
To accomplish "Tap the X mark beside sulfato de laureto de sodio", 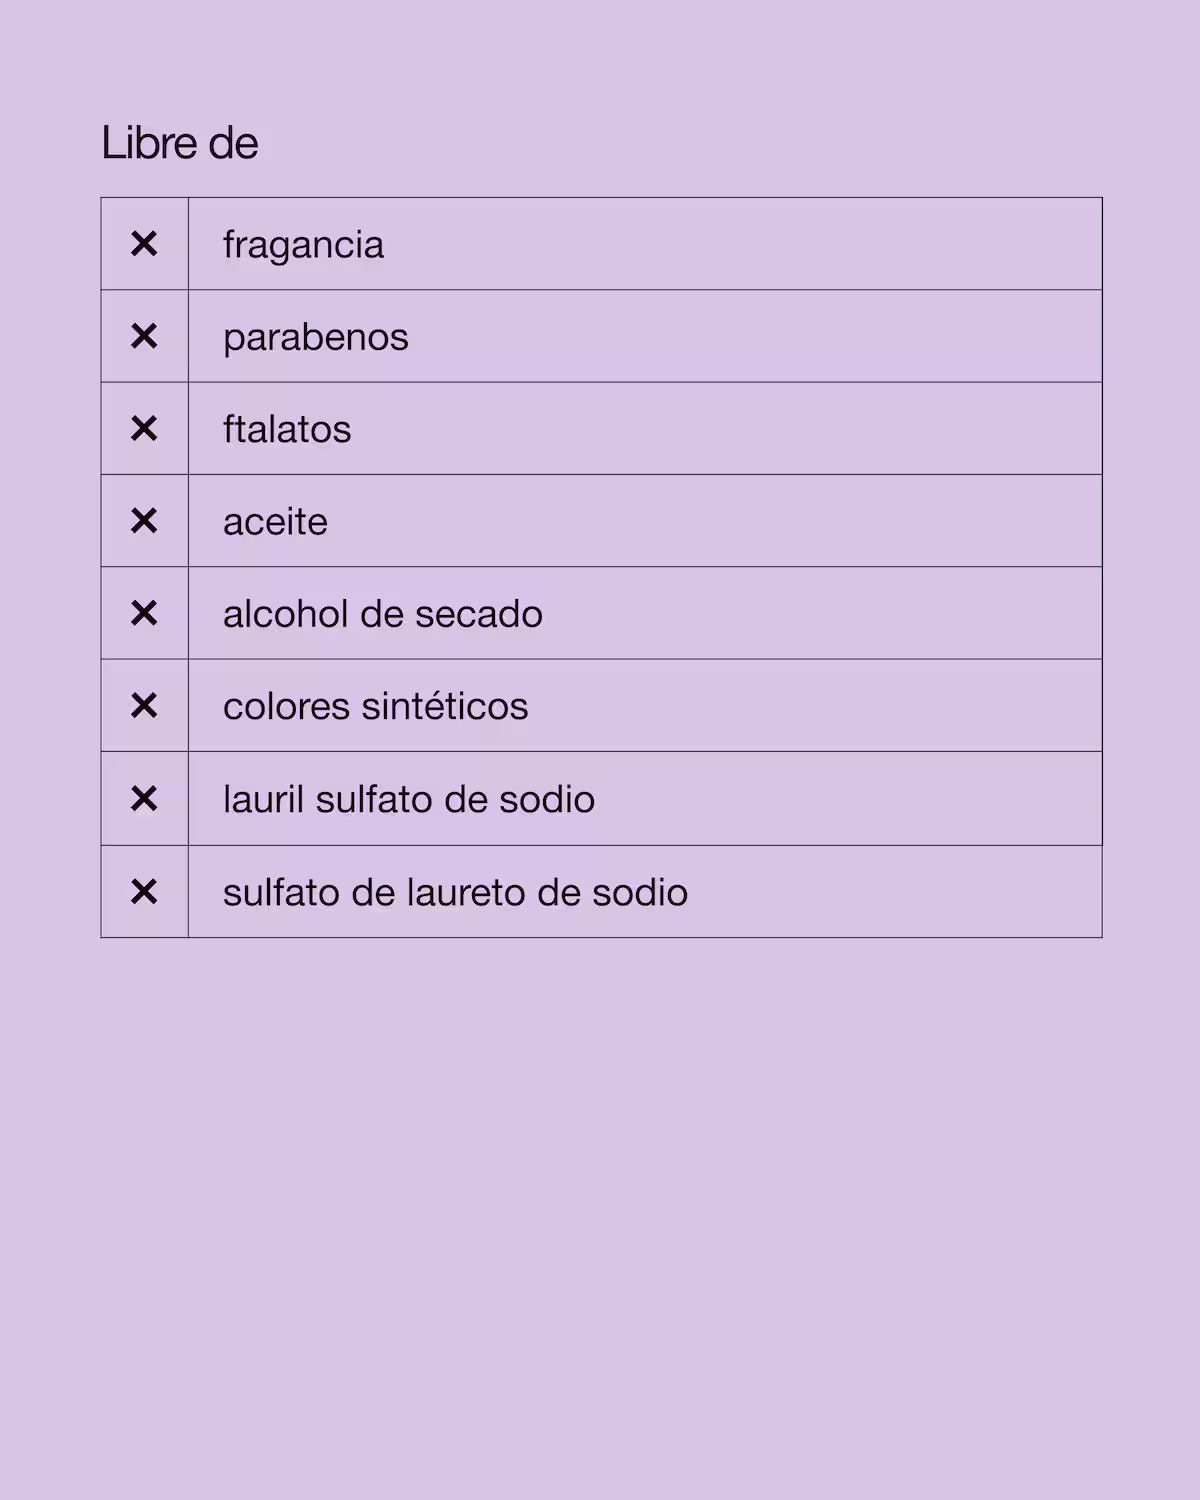I will click(x=144, y=892).
